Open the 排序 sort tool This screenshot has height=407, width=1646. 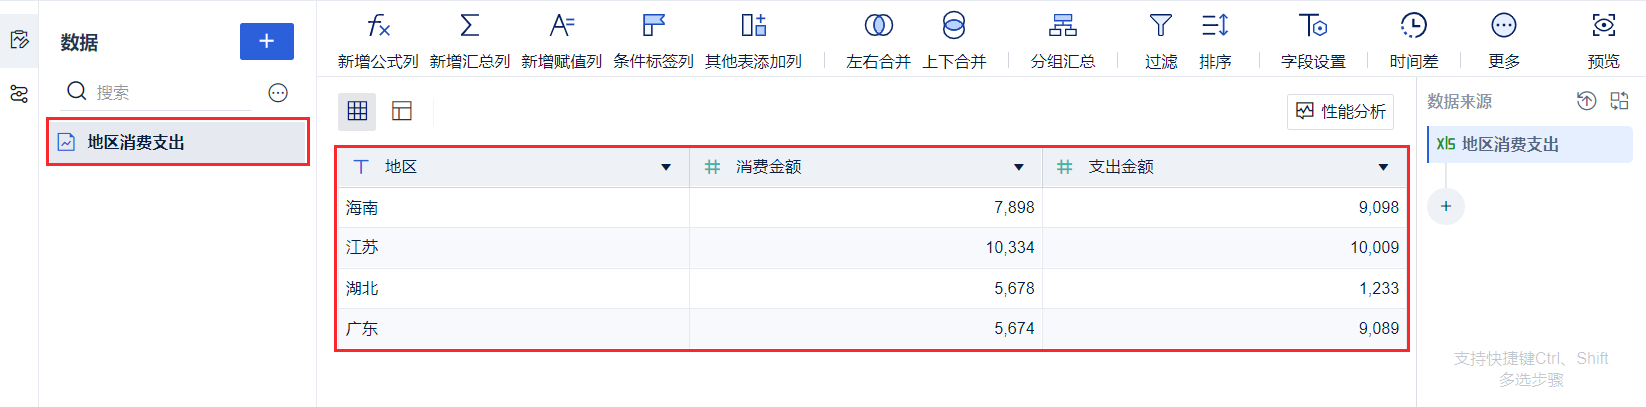[x=1215, y=26]
